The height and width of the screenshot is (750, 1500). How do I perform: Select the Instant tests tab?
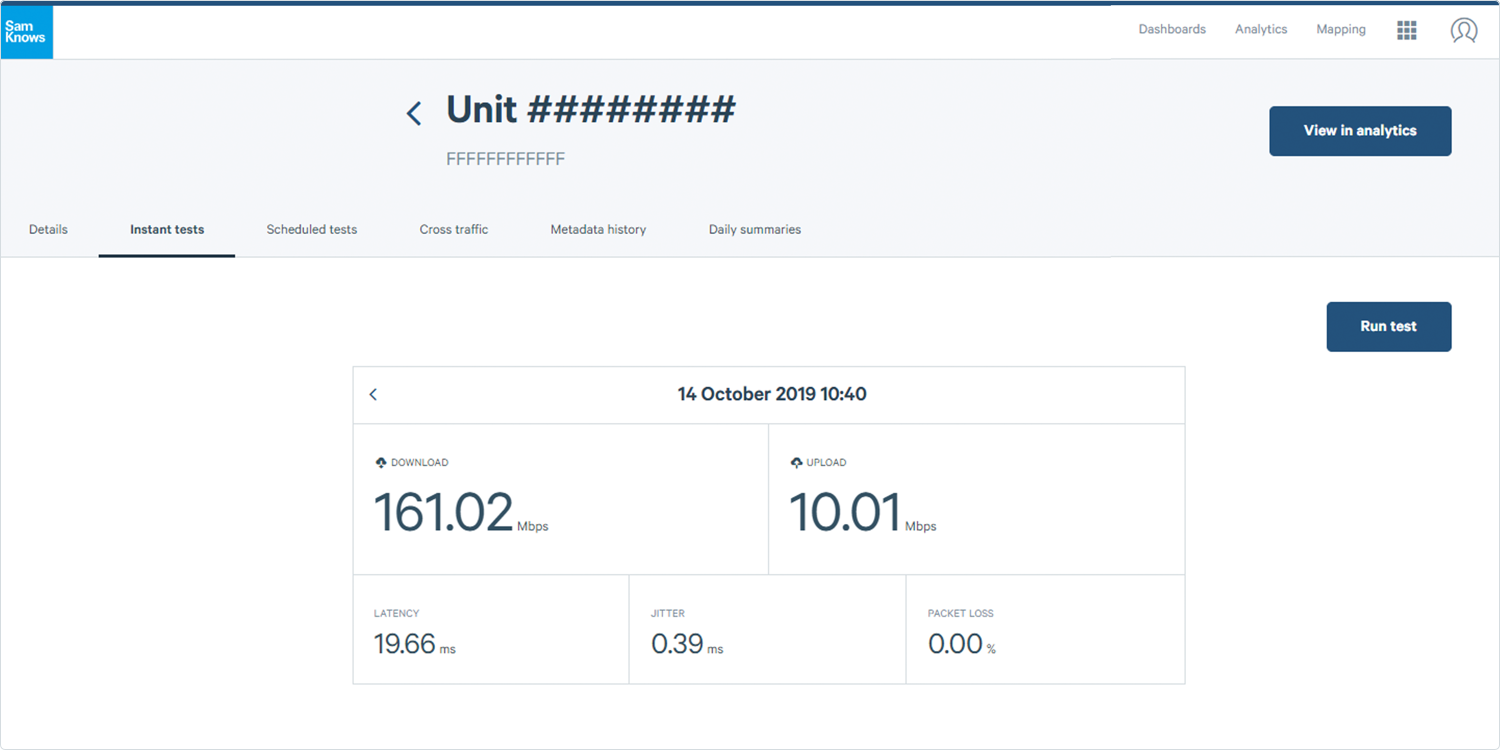[x=167, y=230]
